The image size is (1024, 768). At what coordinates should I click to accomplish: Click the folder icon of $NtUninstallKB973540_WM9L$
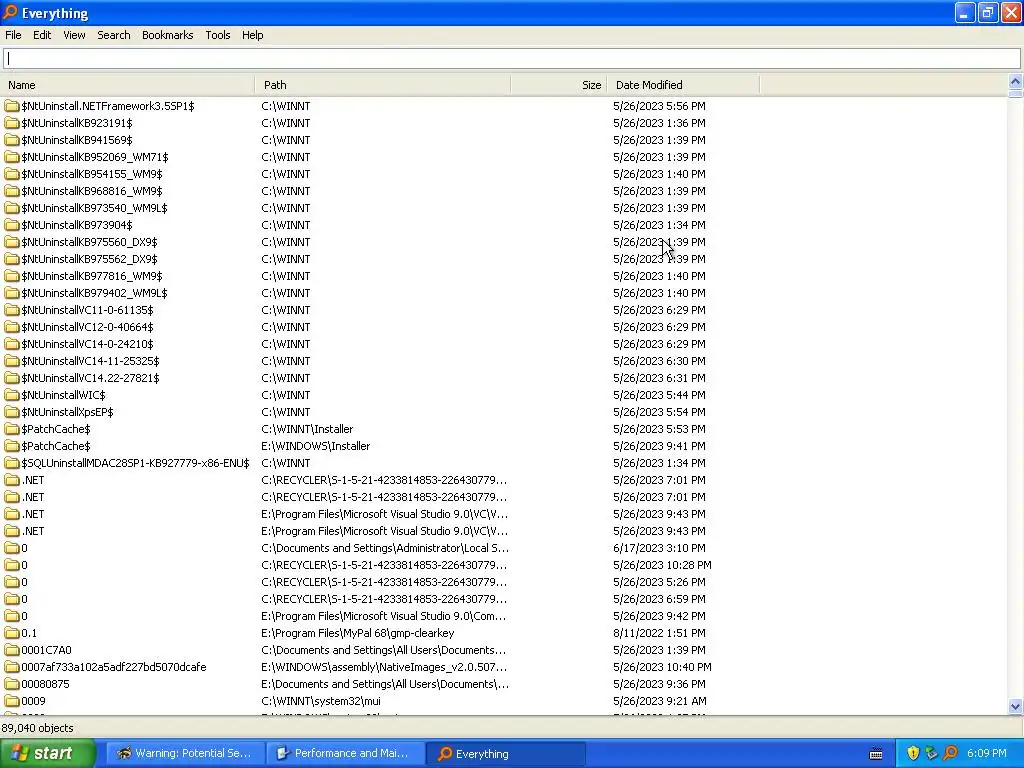click(x=12, y=208)
